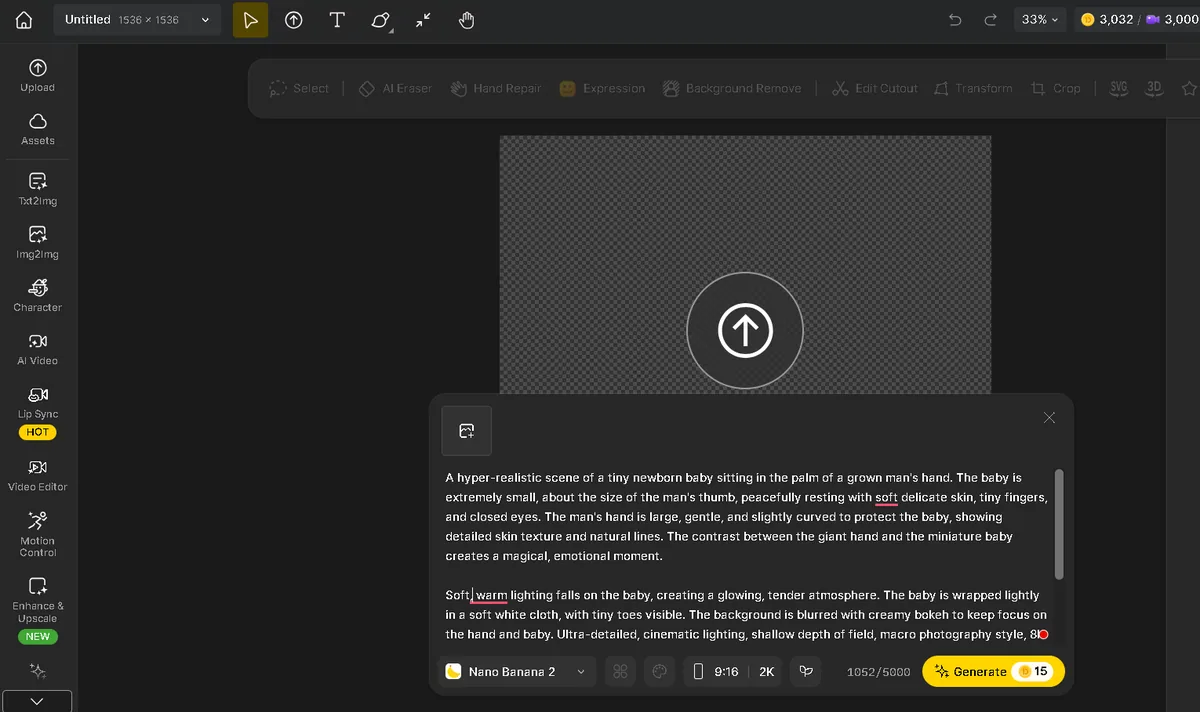Open the AI Video sidebar item

(38, 349)
